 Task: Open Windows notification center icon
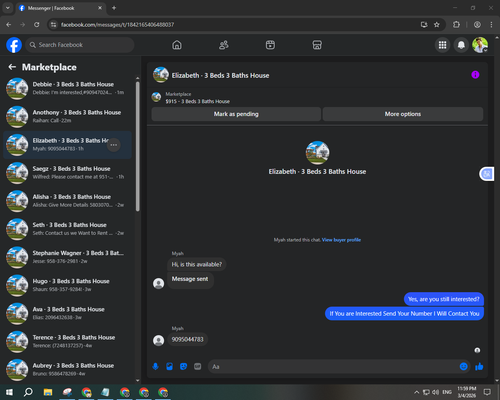pos(487,392)
